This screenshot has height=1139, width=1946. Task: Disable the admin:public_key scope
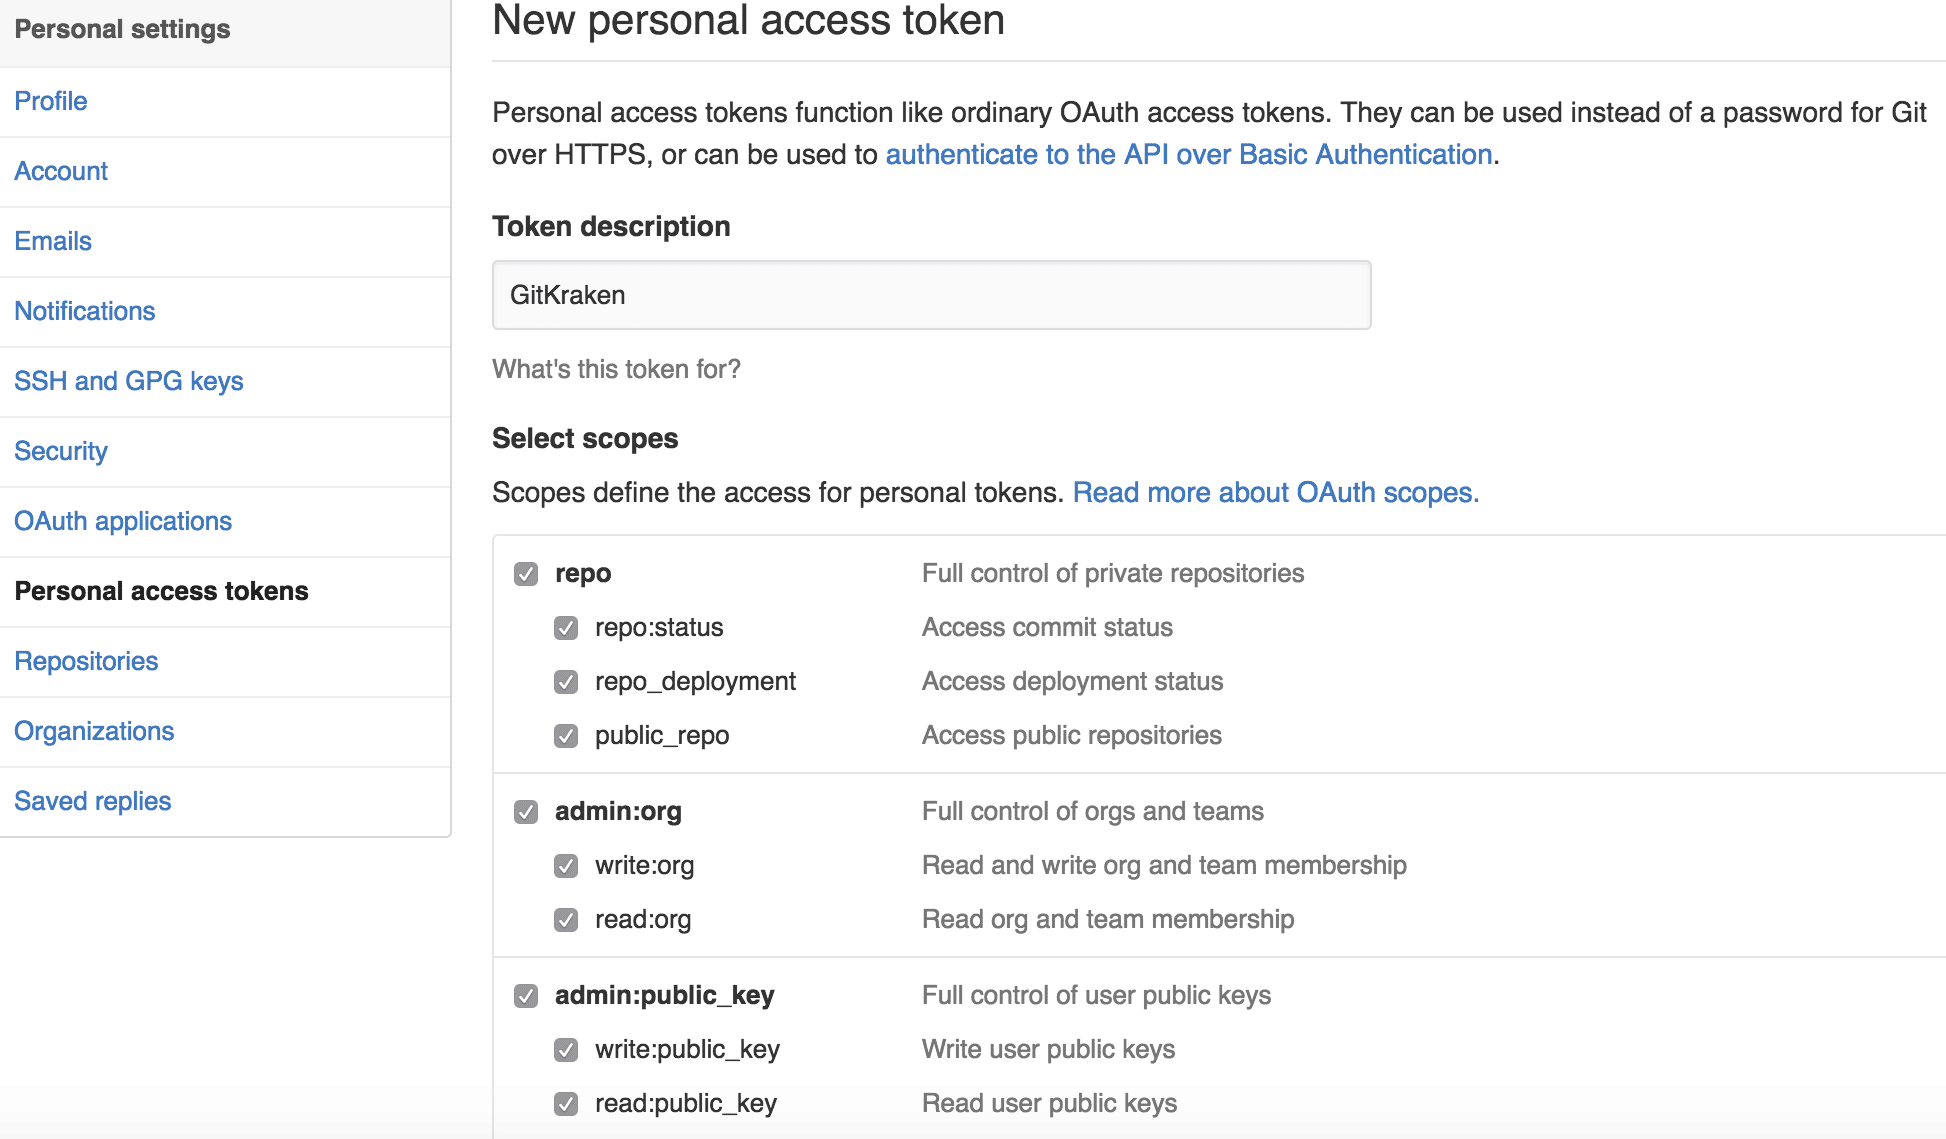[526, 996]
